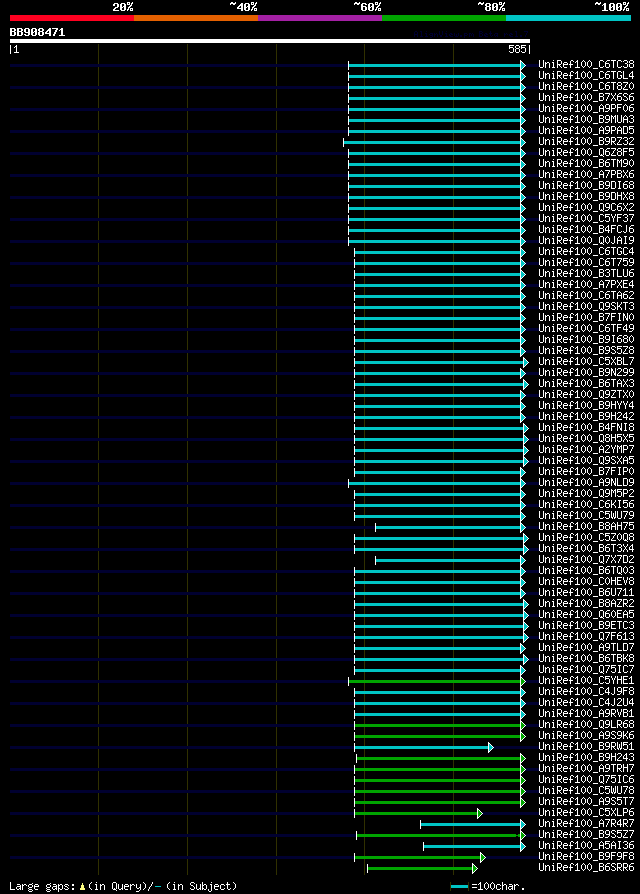Click the white query sequence bar
This screenshot has width=640, height=894.
coord(270,41)
